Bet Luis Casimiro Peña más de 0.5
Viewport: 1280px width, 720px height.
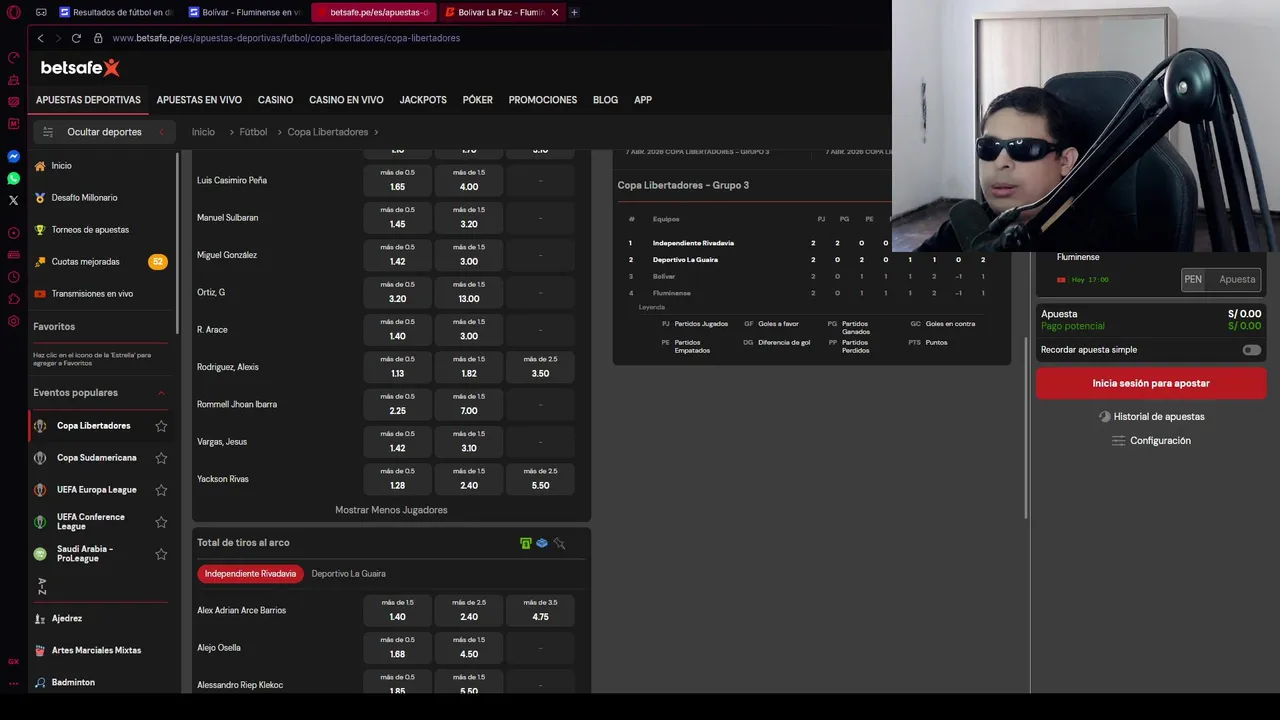[397, 181]
